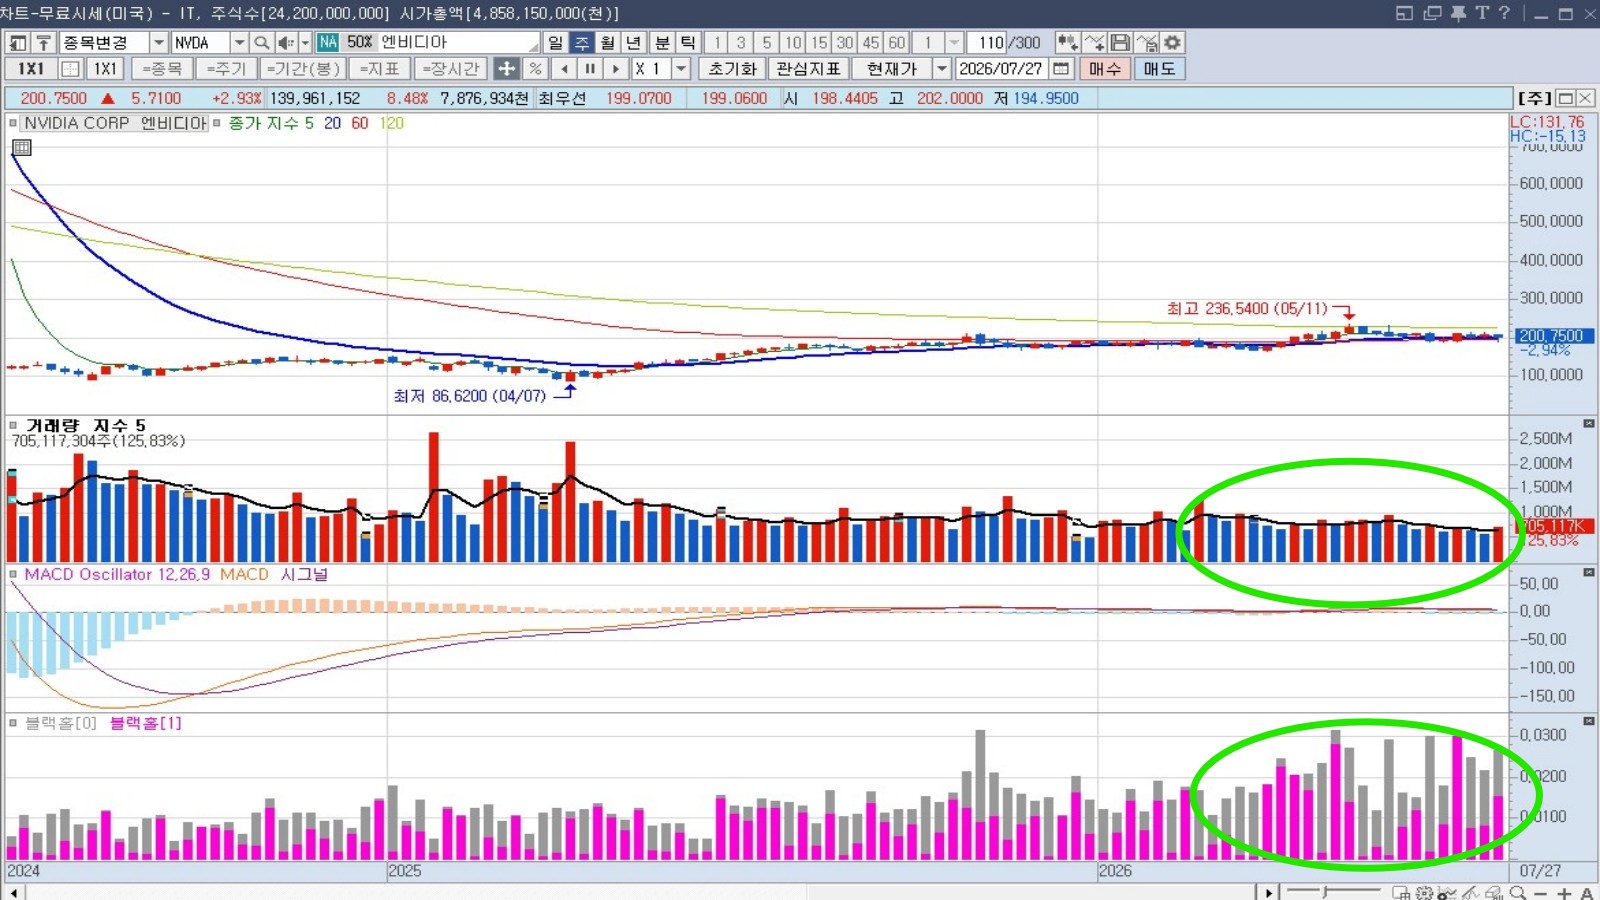Expand the 현재가 dropdown arrow
This screenshot has width=1600, height=900.
coord(941,68)
